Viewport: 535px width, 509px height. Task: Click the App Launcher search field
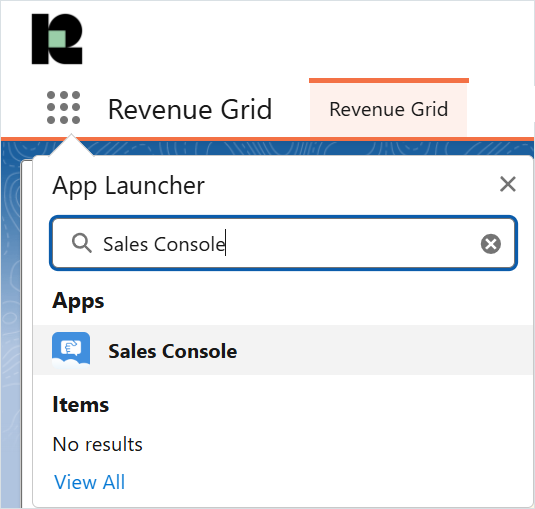[284, 244]
